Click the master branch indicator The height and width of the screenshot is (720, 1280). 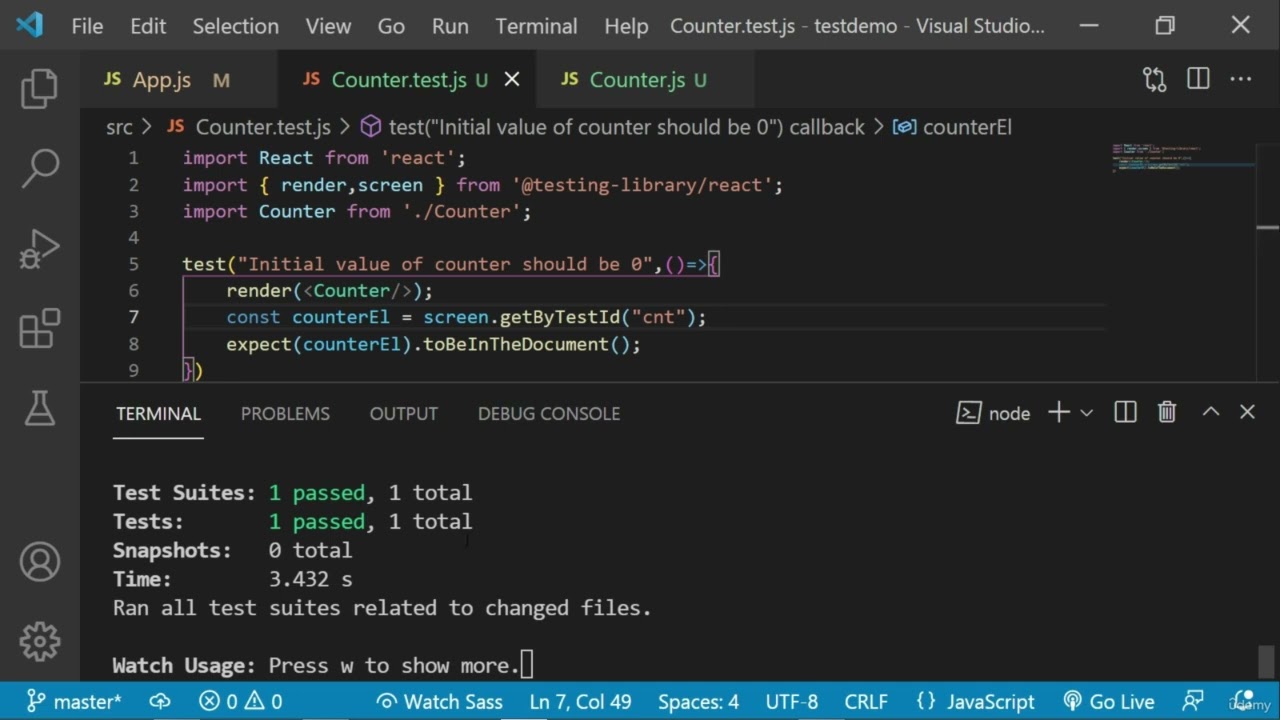tap(75, 701)
